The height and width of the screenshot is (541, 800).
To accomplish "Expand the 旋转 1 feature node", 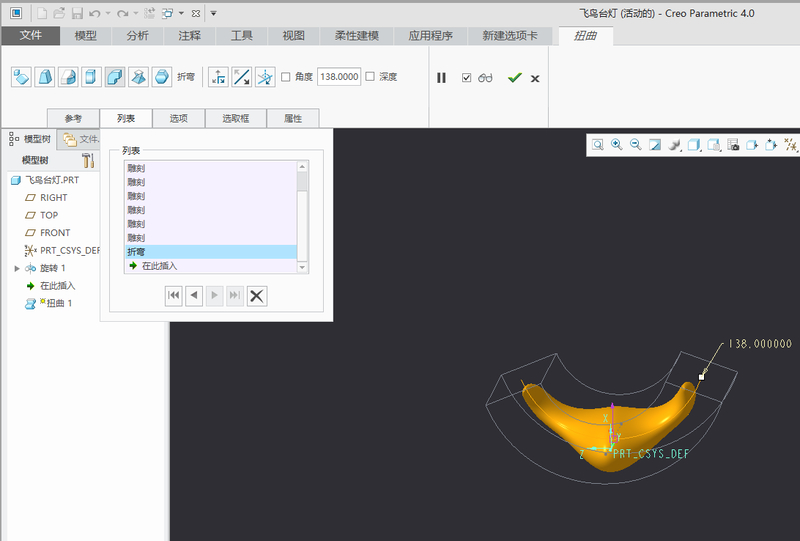I will (x=17, y=268).
